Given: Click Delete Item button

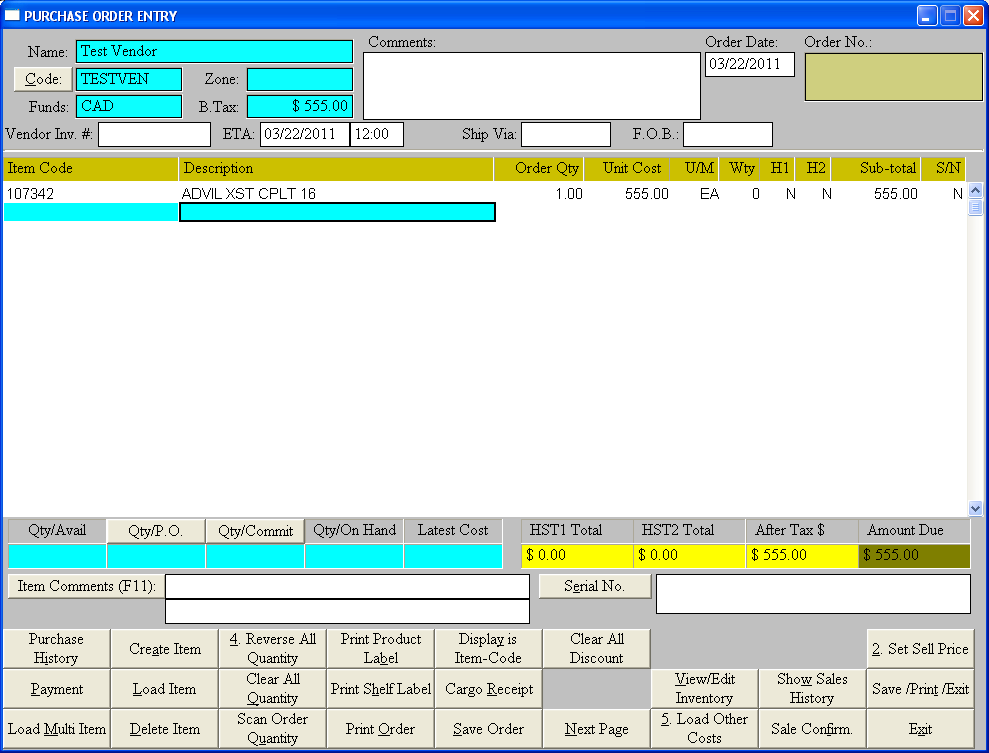Looking at the screenshot, I should [x=164, y=729].
